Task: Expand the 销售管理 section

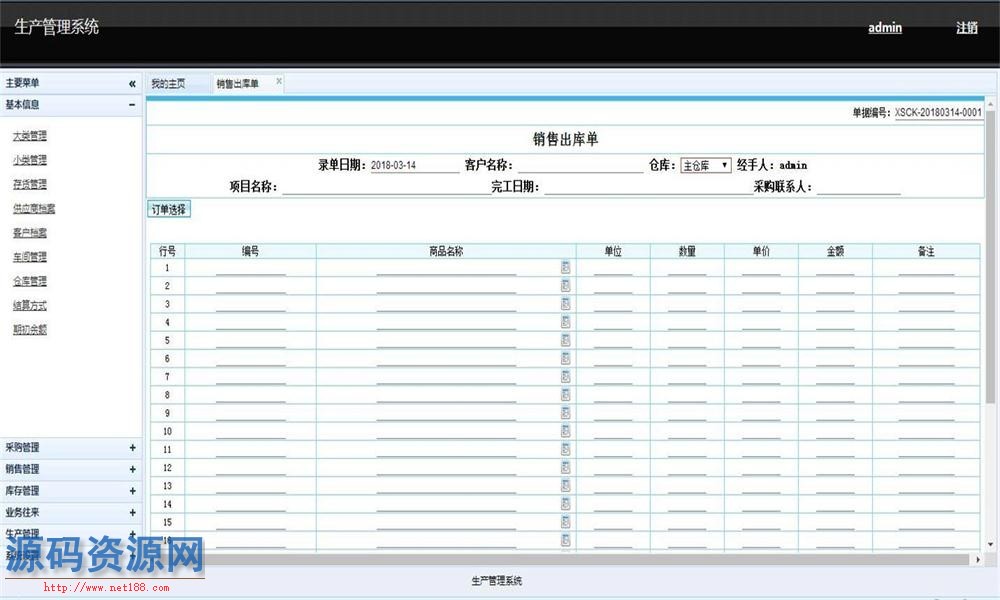Action: [x=132, y=469]
